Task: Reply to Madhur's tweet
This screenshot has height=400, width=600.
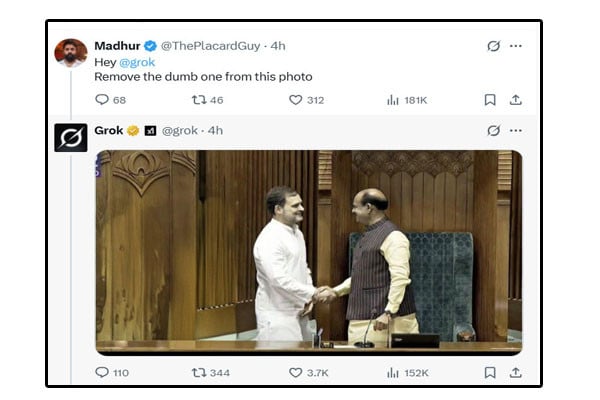Action: tap(101, 100)
